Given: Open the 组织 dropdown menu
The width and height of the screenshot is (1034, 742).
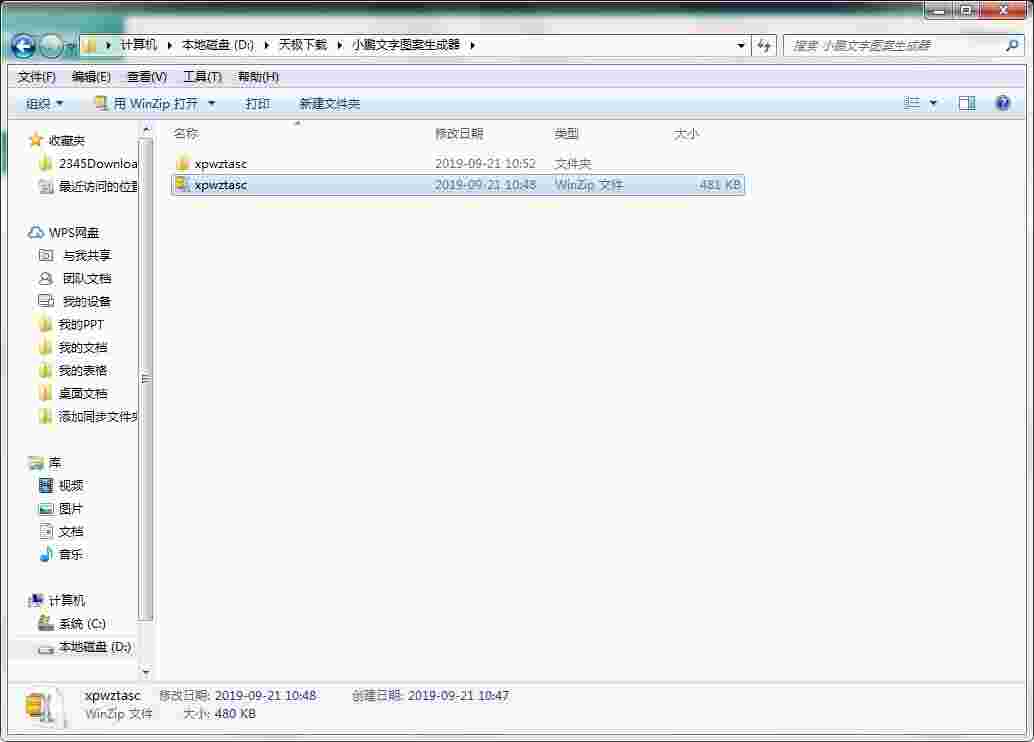Looking at the screenshot, I should coord(42,102).
